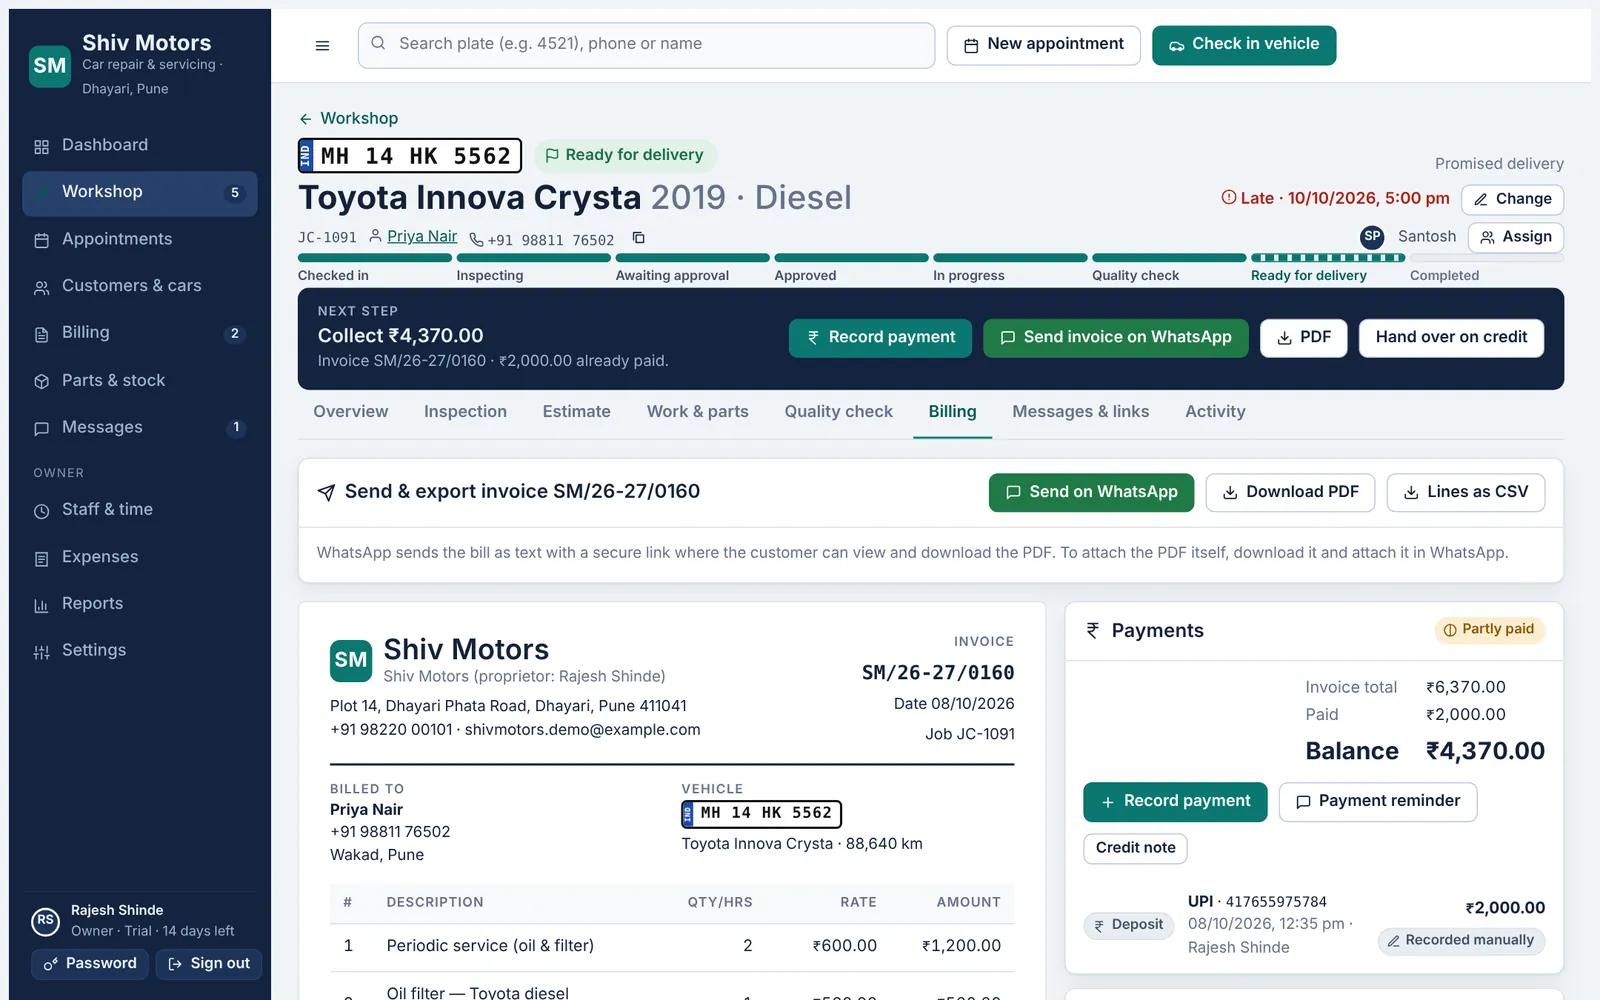Switch to the Inspection tab

(x=465, y=412)
